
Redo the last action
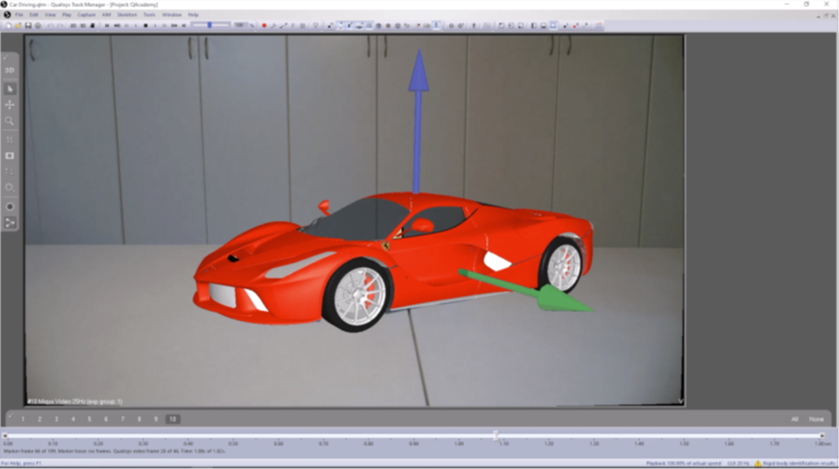pos(60,26)
